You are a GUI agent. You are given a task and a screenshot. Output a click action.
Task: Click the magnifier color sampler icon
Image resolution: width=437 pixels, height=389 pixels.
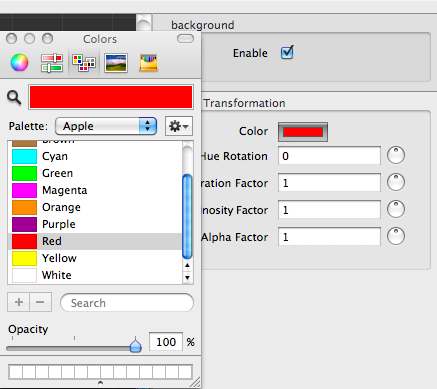click(14, 98)
